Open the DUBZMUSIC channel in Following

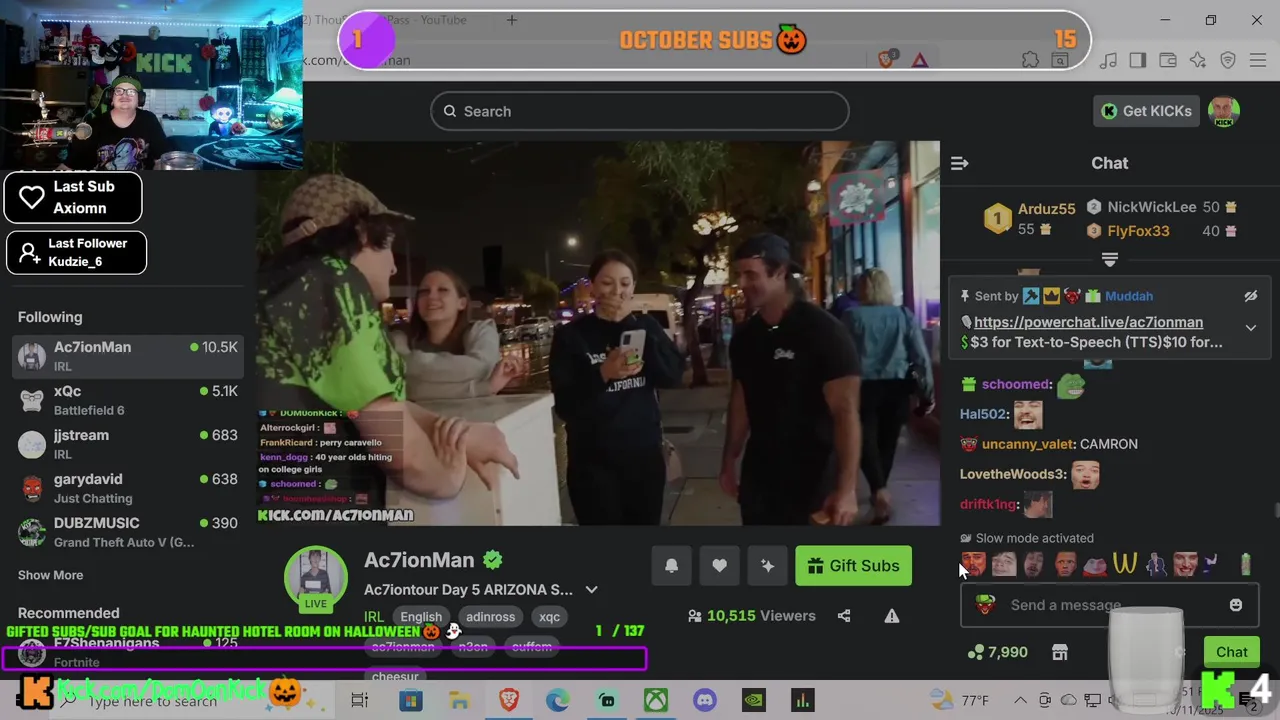pyautogui.click(x=128, y=532)
